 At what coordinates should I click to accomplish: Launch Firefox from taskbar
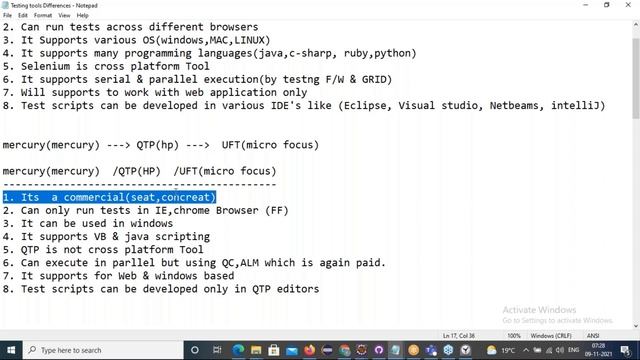click(309, 350)
